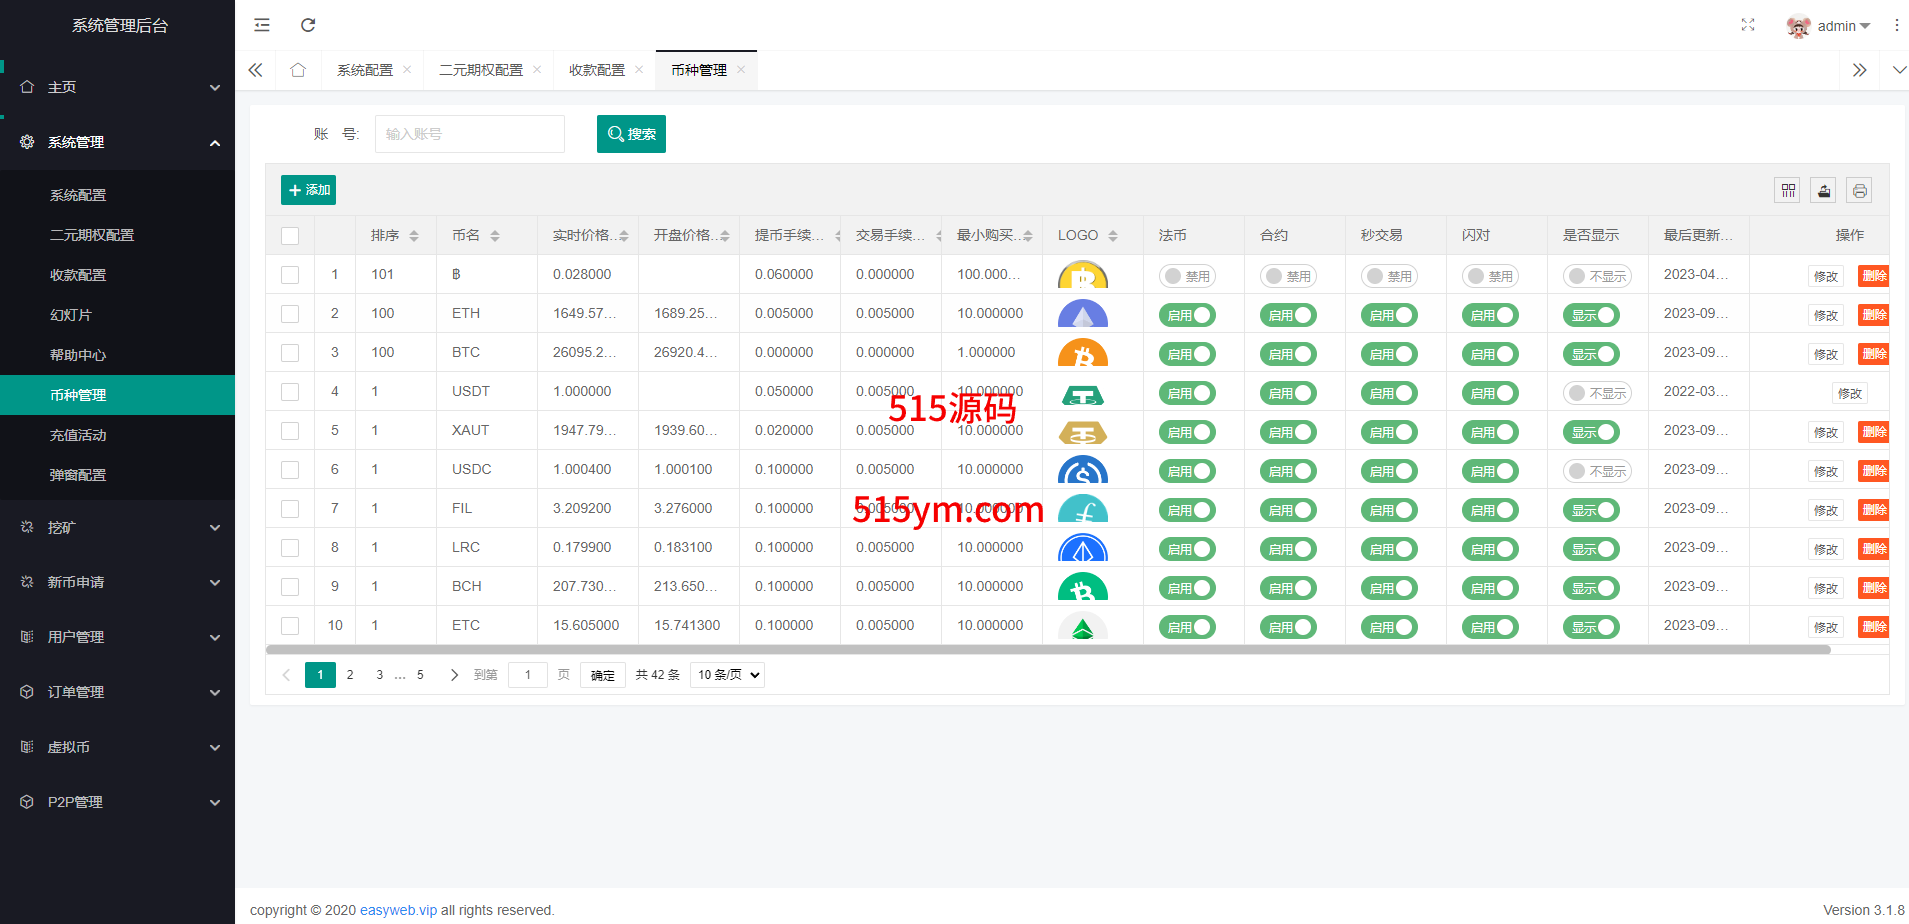Viewport: 1909px width, 924px height.
Task: Click the 添加 button
Action: pyautogui.click(x=308, y=190)
